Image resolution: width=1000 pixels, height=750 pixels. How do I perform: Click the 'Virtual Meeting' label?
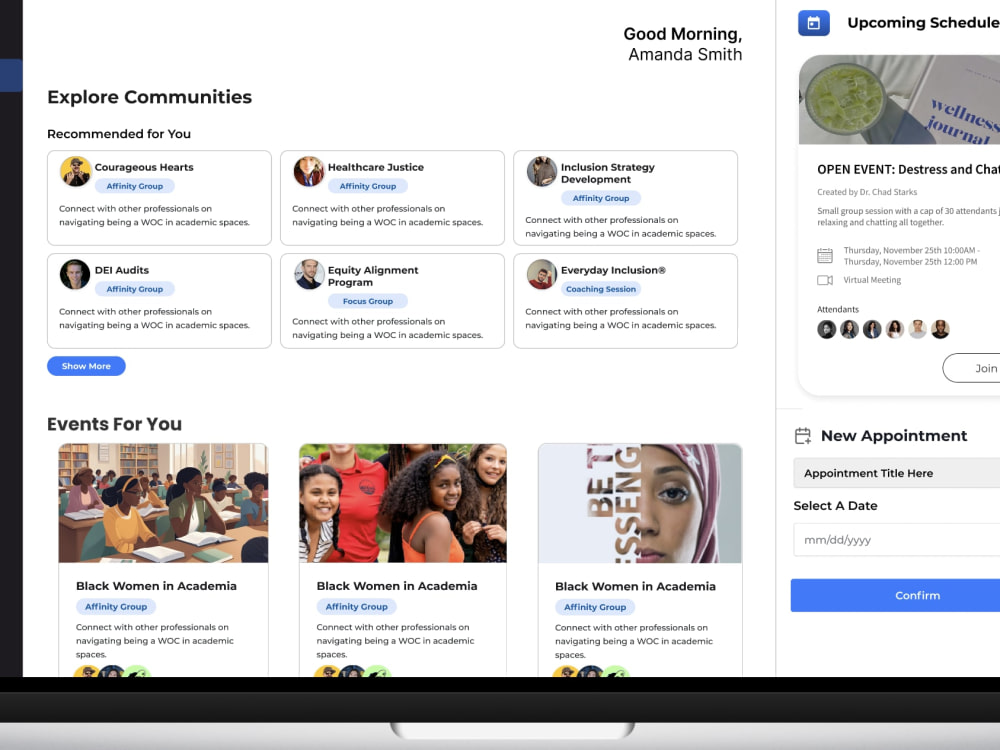872,280
